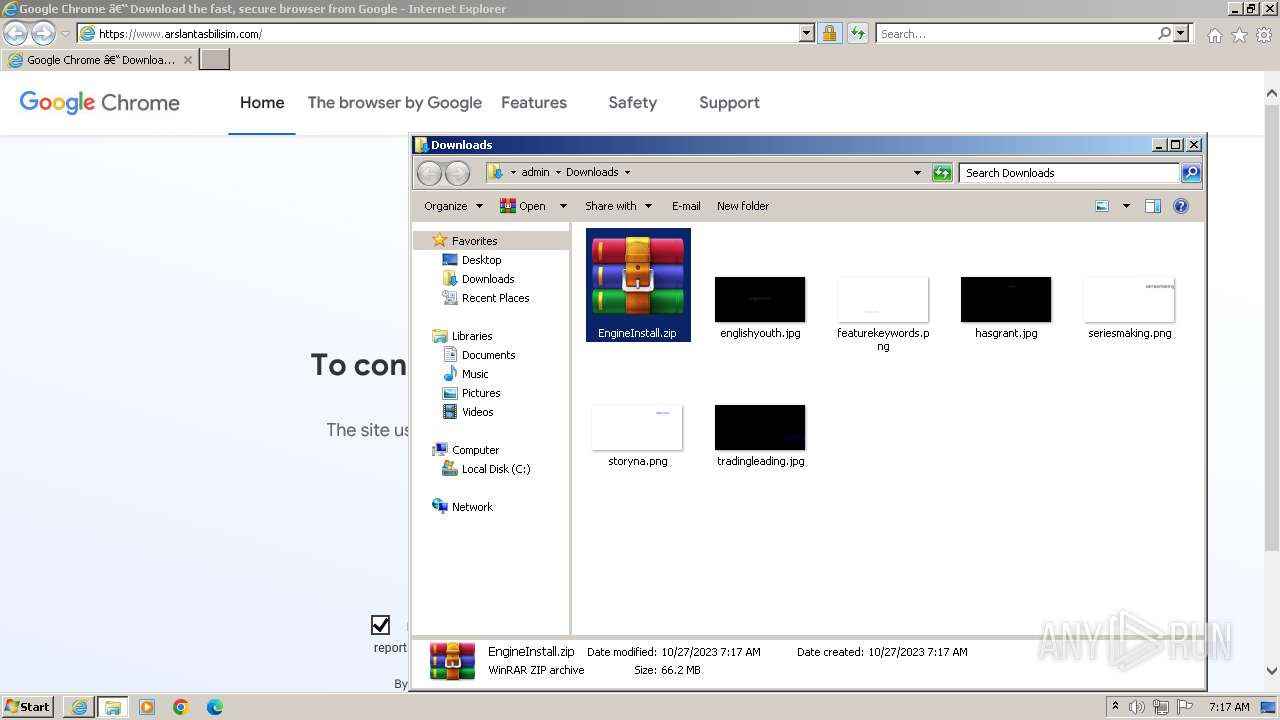
Task: Click in the Search Downloads field
Action: point(1069,173)
